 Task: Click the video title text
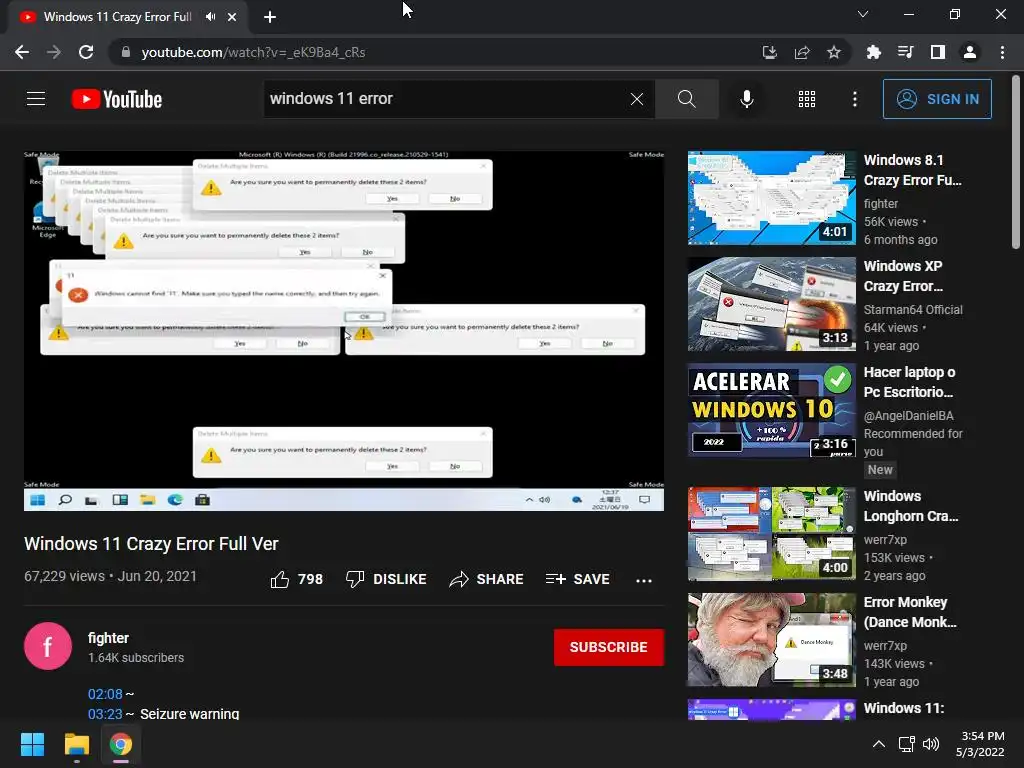coord(152,544)
